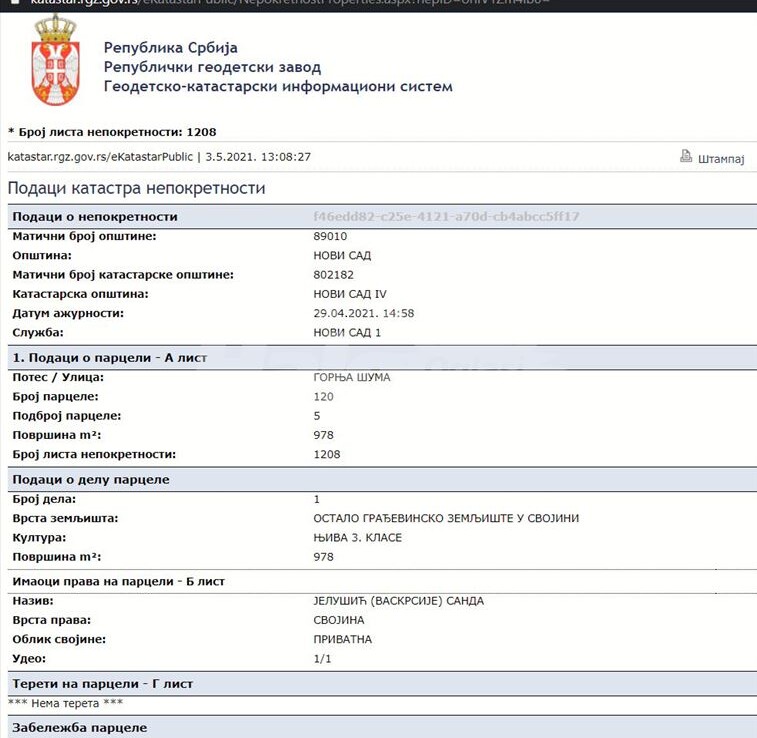The height and width of the screenshot is (738, 757).
Task: Click the printer icon beside Штампај
Action: point(686,156)
